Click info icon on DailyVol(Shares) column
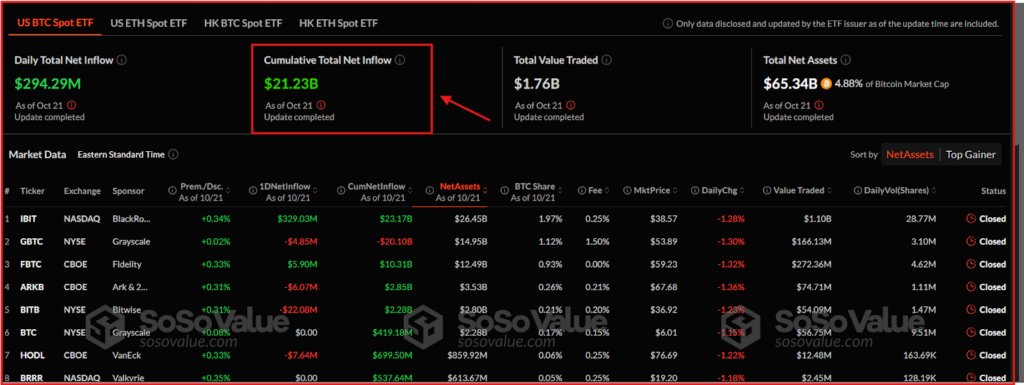Viewport: 1024px width, 385px height. [x=858, y=191]
